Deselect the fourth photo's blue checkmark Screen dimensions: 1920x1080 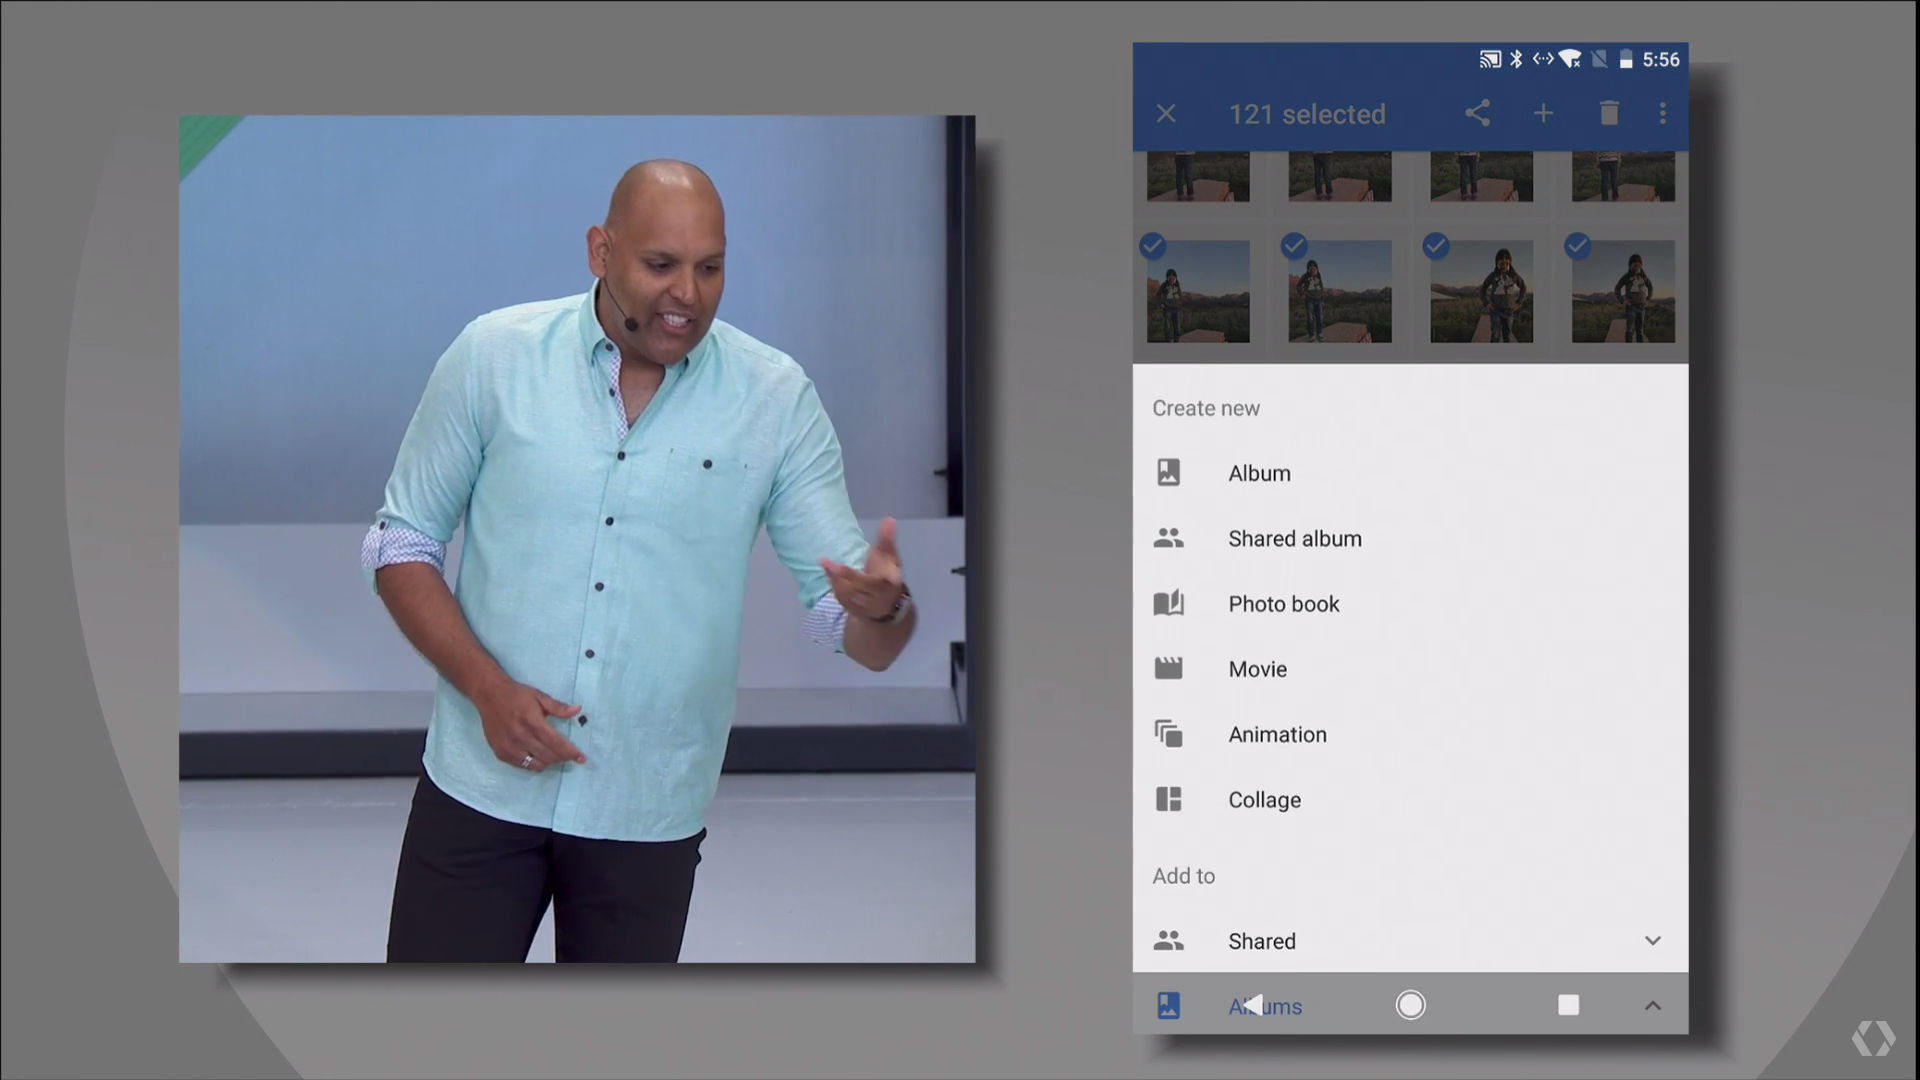pyautogui.click(x=1578, y=245)
